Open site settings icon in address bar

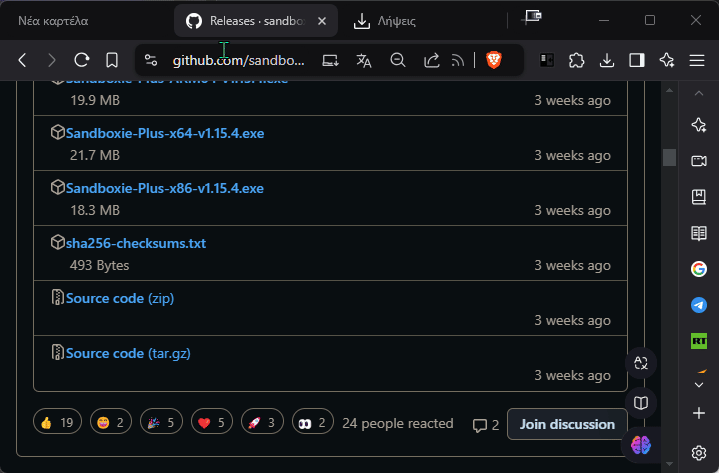(150, 60)
